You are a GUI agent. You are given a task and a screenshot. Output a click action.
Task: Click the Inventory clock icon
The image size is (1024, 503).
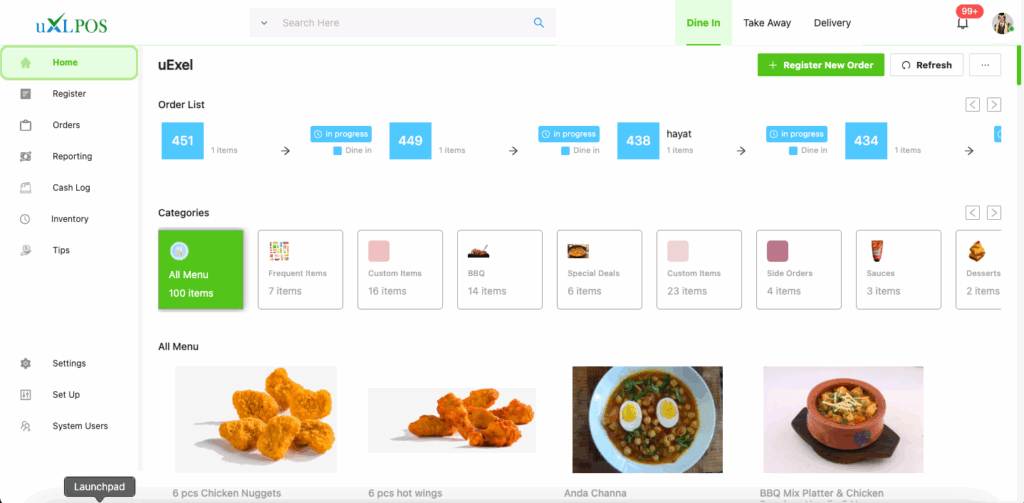click(x=25, y=219)
